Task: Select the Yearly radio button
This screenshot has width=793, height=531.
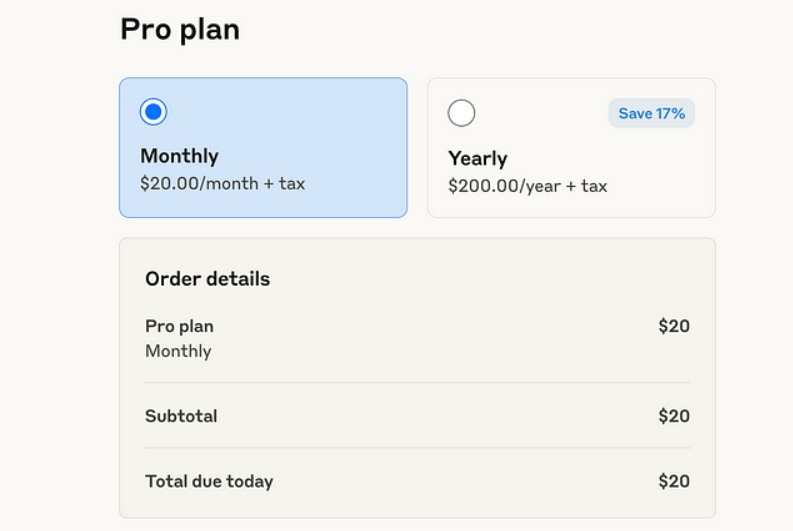Action: click(x=461, y=113)
